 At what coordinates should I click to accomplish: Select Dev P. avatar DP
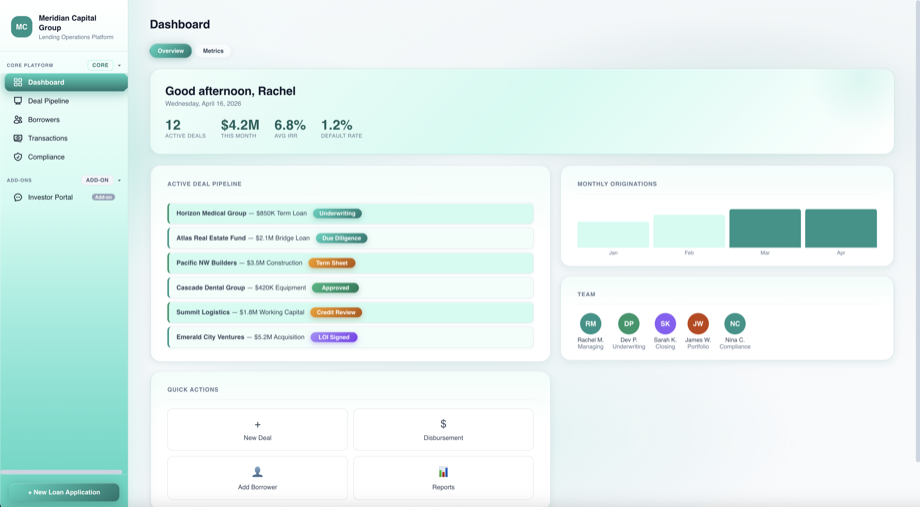pos(628,323)
